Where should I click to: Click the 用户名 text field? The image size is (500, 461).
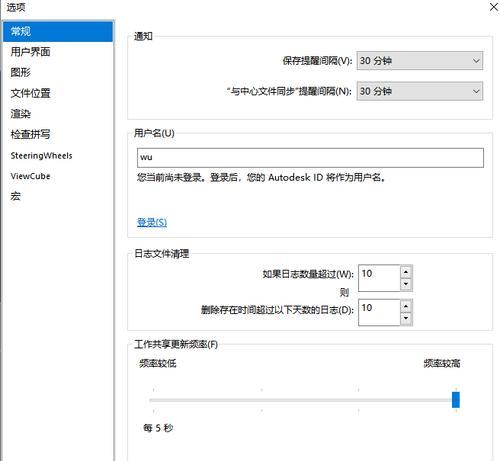310,158
